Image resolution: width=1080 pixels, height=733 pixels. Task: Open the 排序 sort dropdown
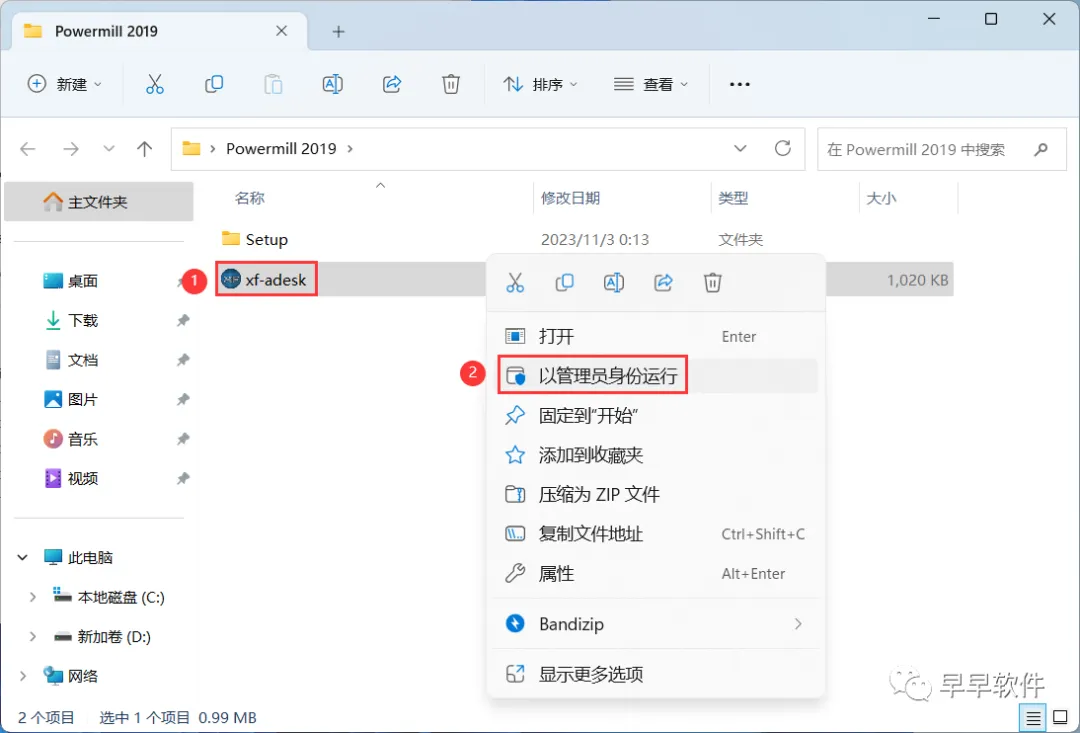coord(540,84)
